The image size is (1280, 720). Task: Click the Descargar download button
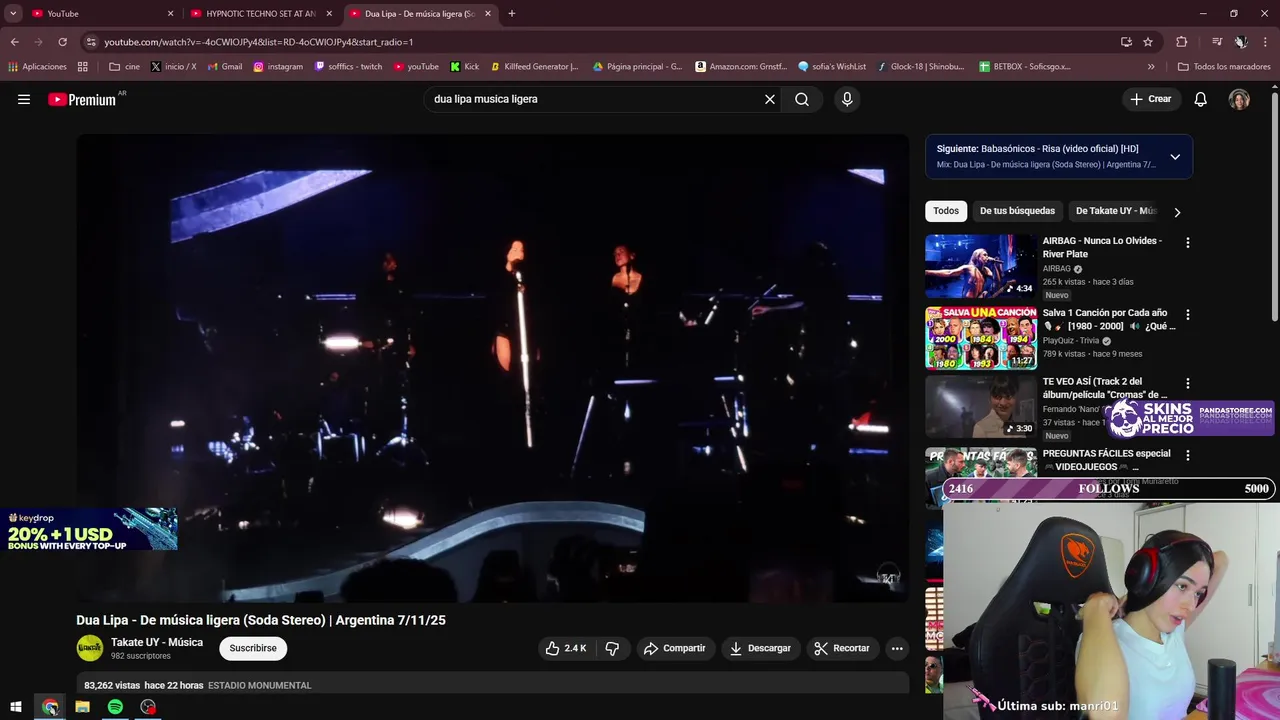pyautogui.click(x=760, y=648)
